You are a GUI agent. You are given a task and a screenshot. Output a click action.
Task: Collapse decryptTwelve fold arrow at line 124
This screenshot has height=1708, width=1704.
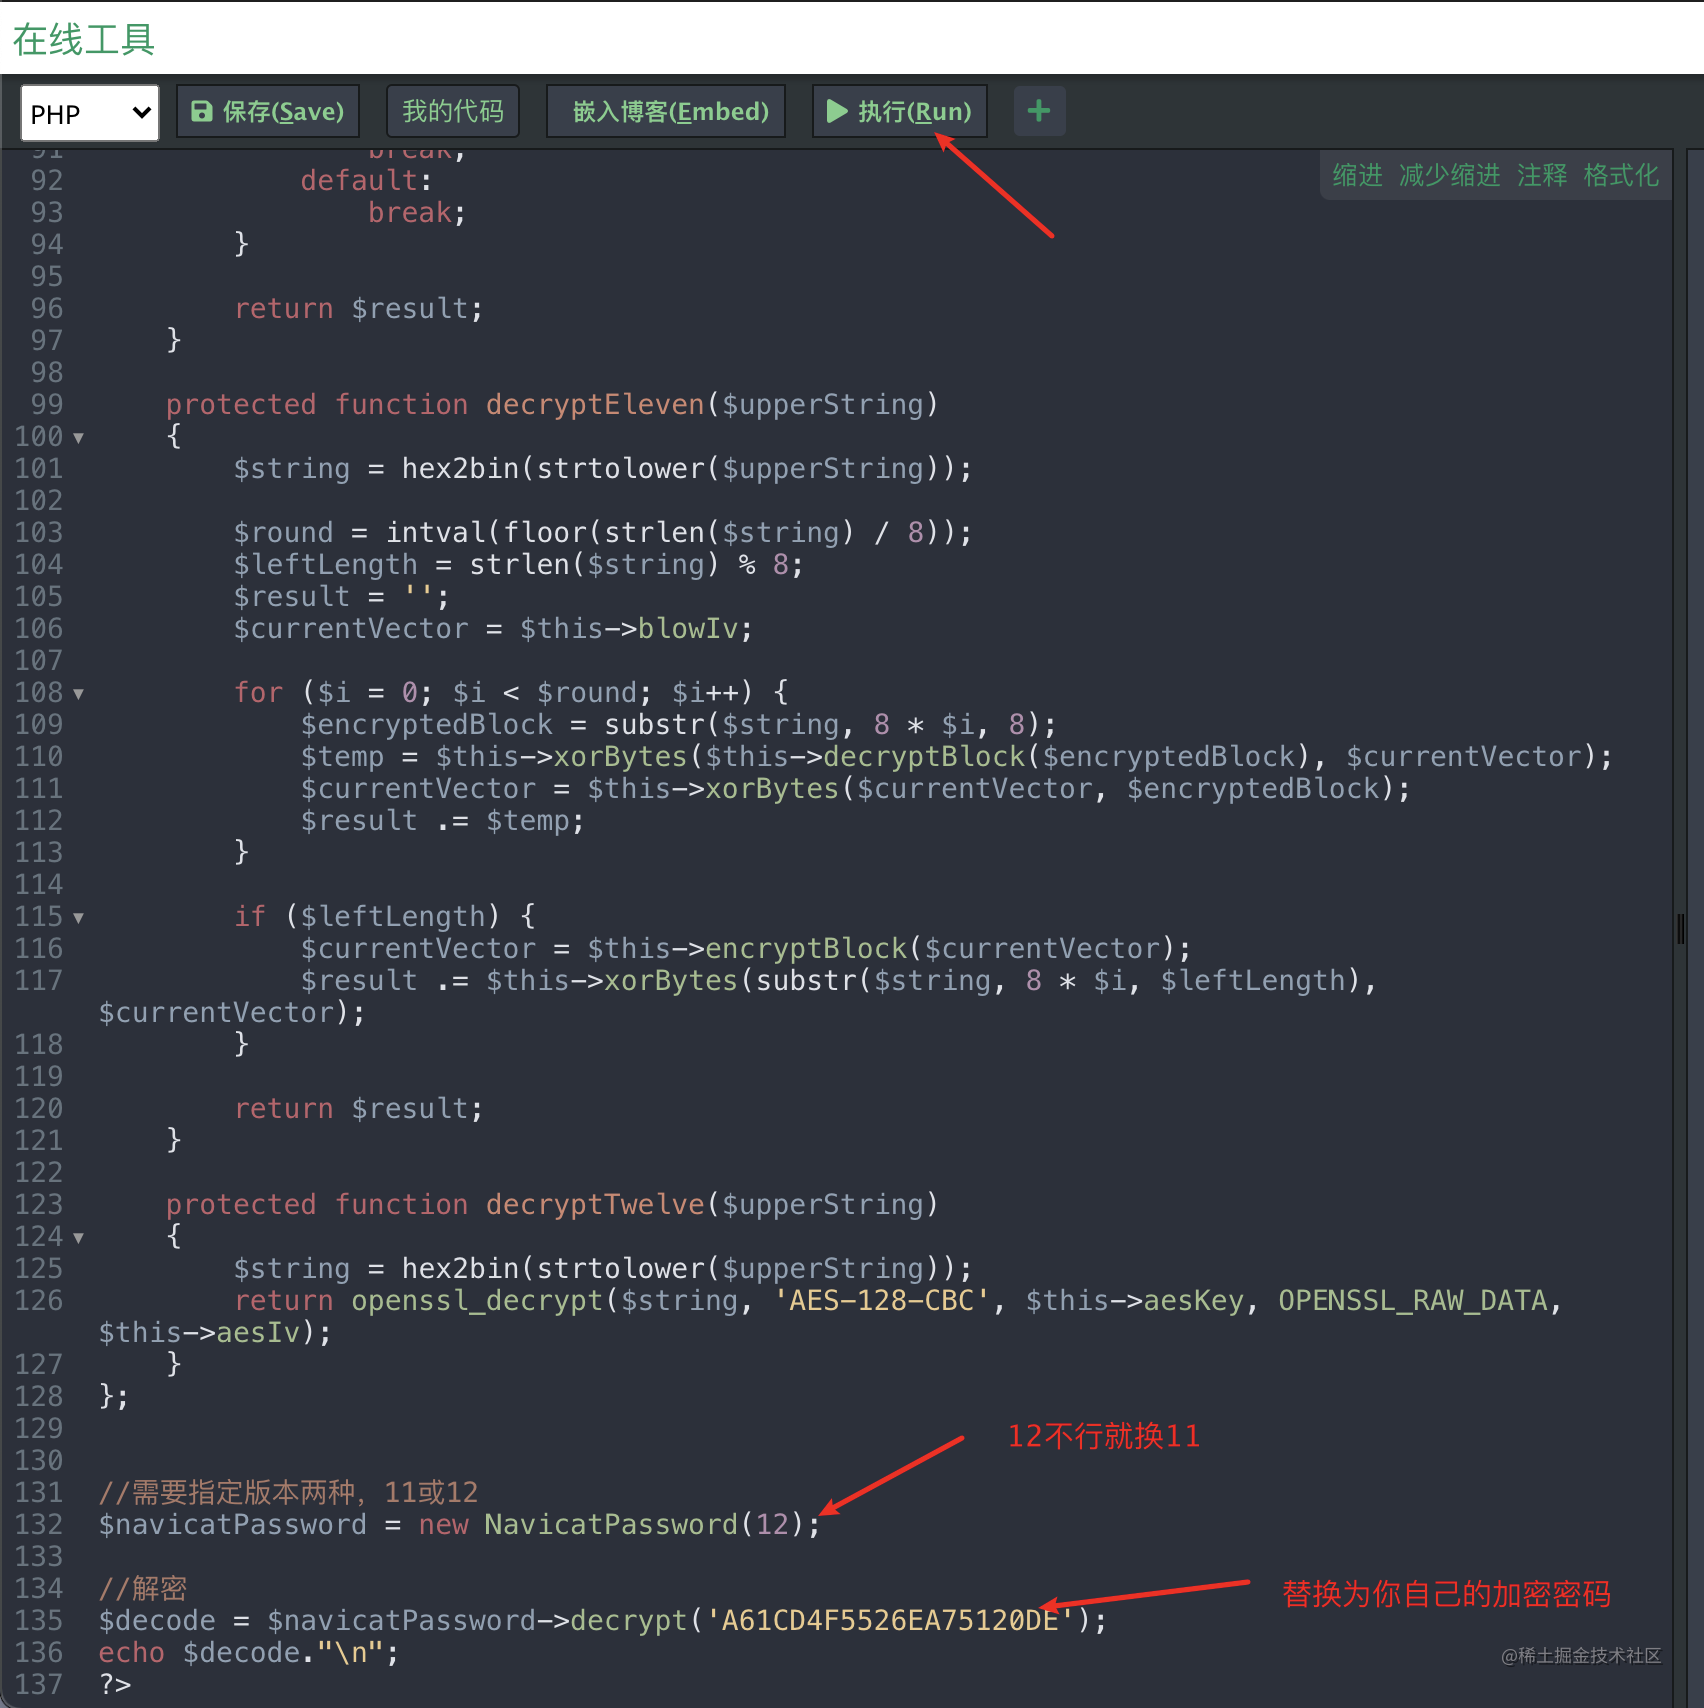(x=78, y=1238)
